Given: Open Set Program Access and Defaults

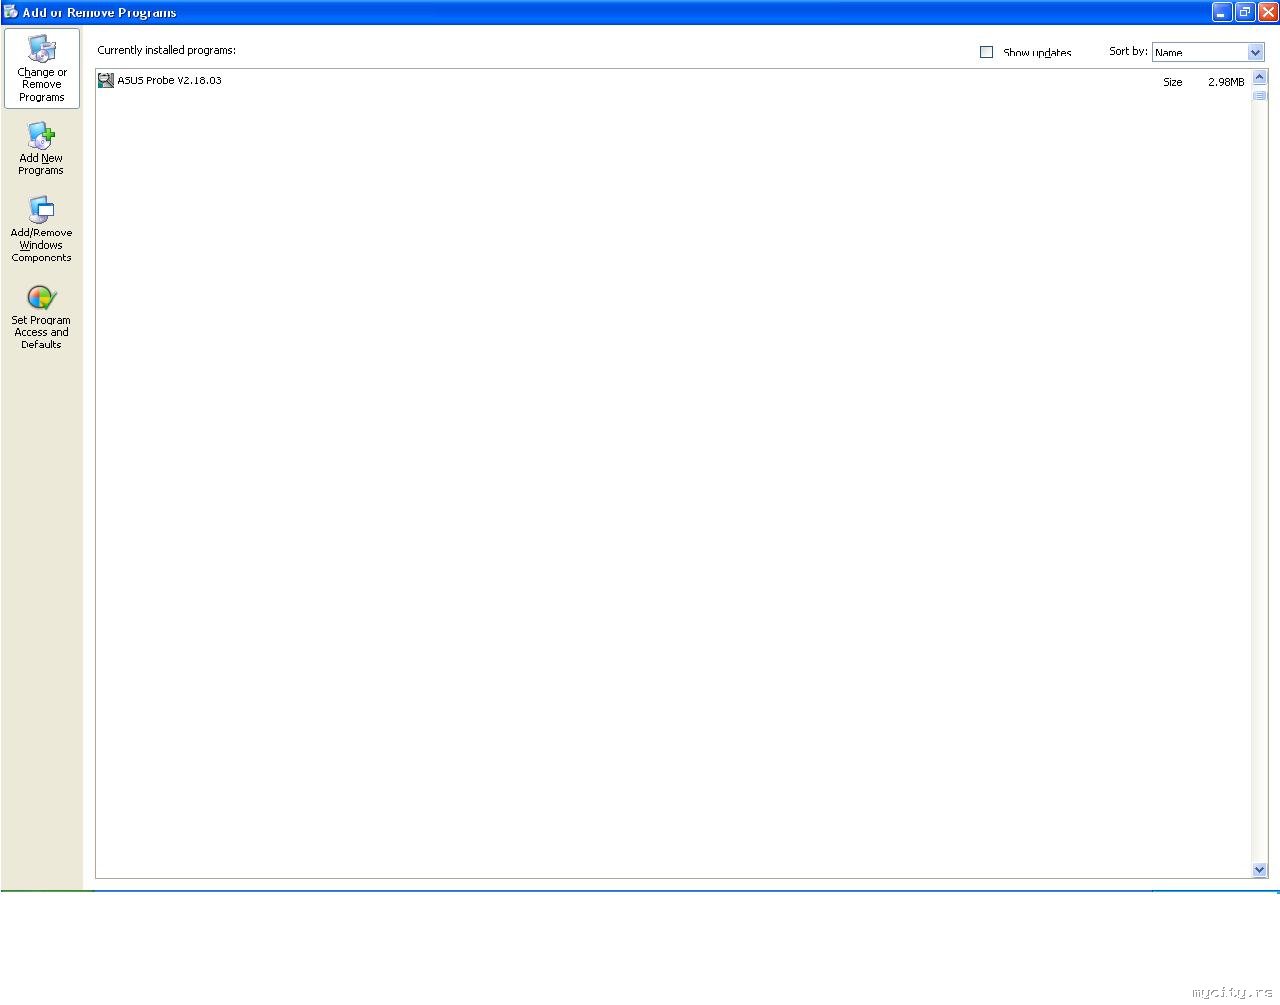Looking at the screenshot, I should click(41, 317).
